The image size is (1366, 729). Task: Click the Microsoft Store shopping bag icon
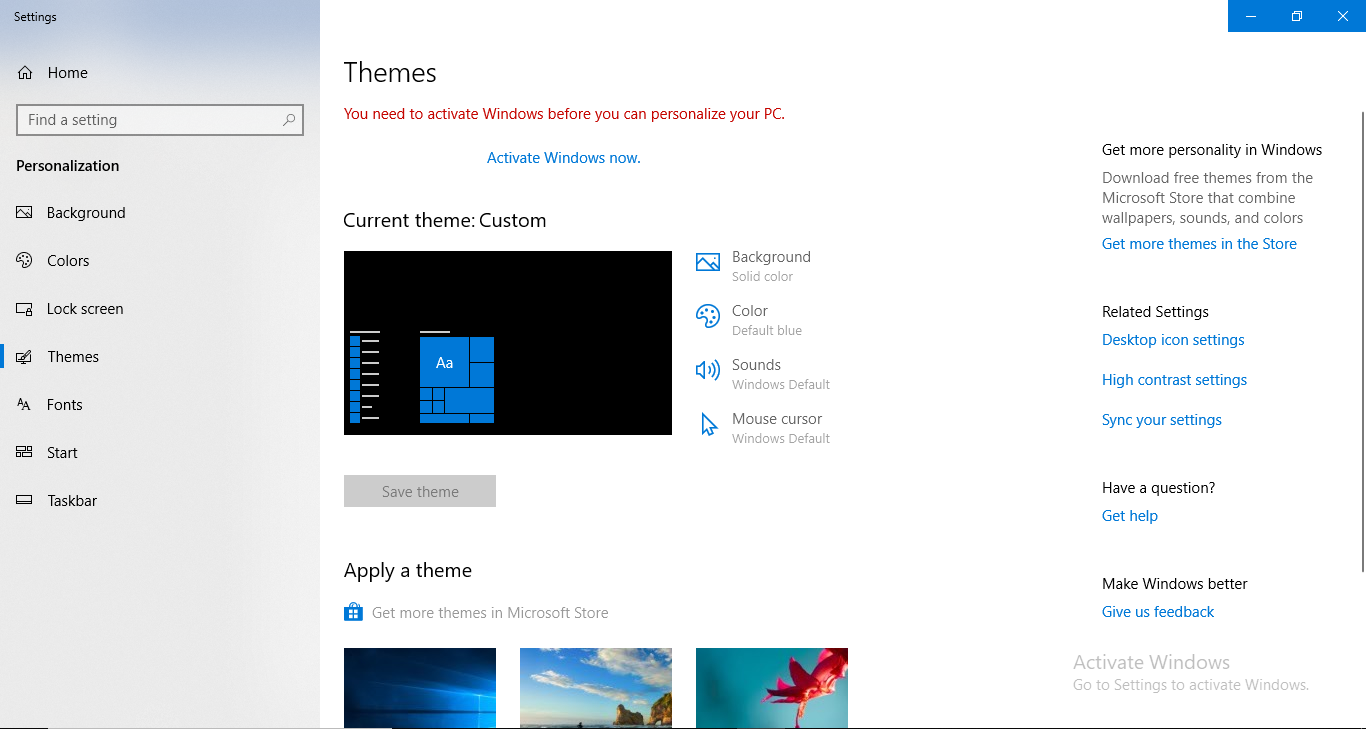[353, 611]
